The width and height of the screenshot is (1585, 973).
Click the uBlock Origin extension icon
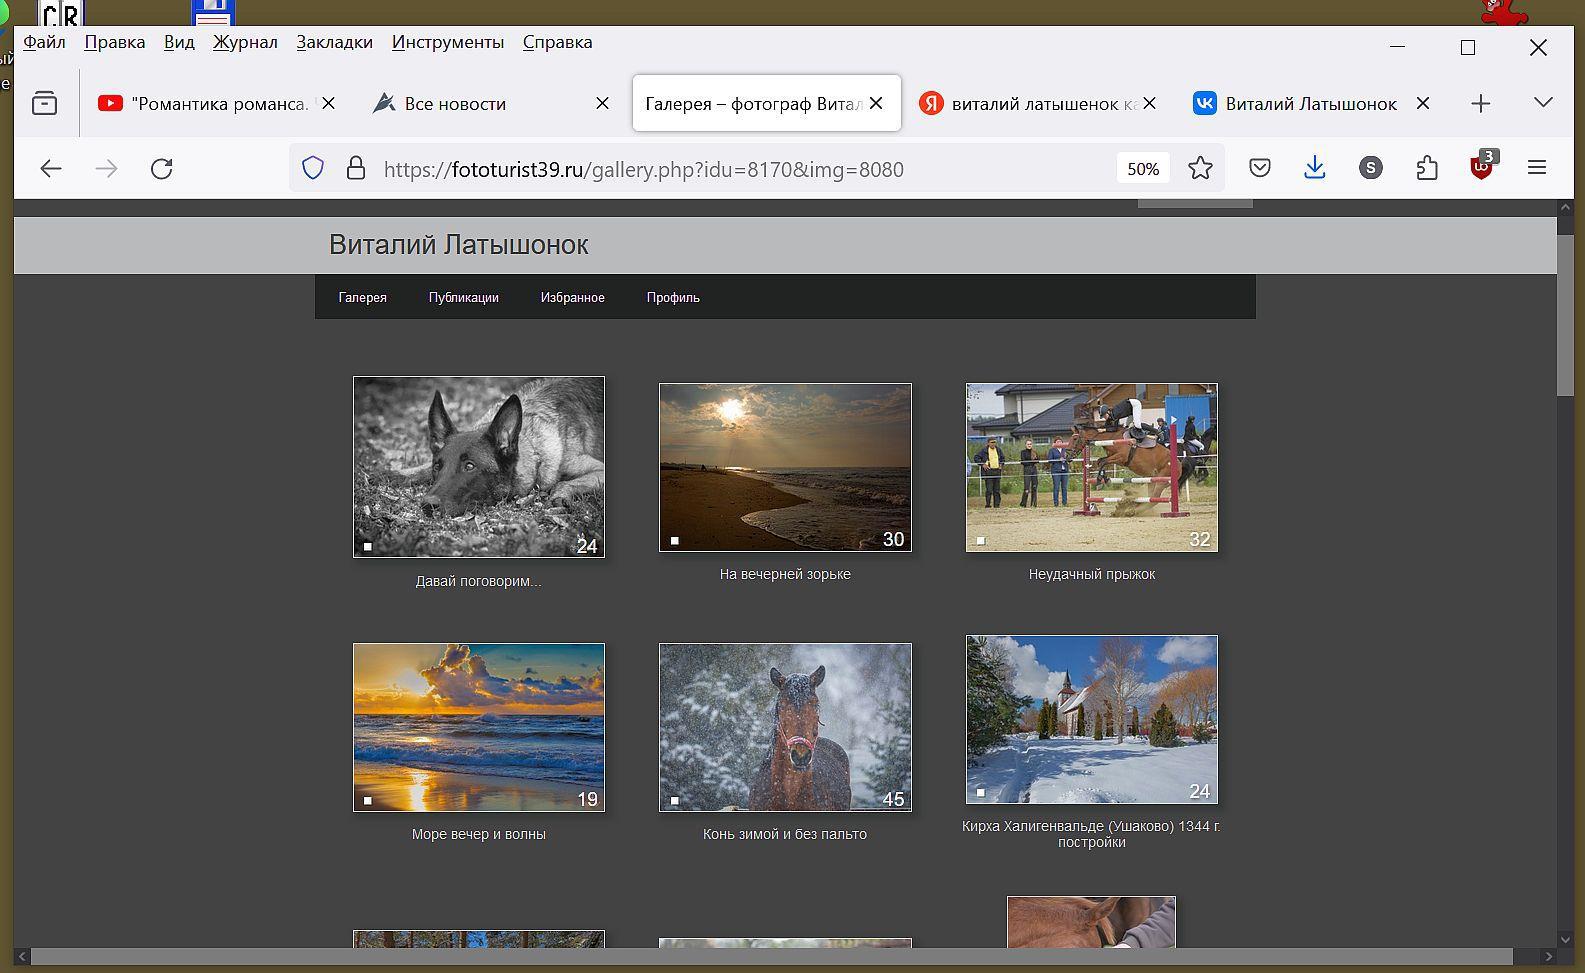pos(1481,168)
